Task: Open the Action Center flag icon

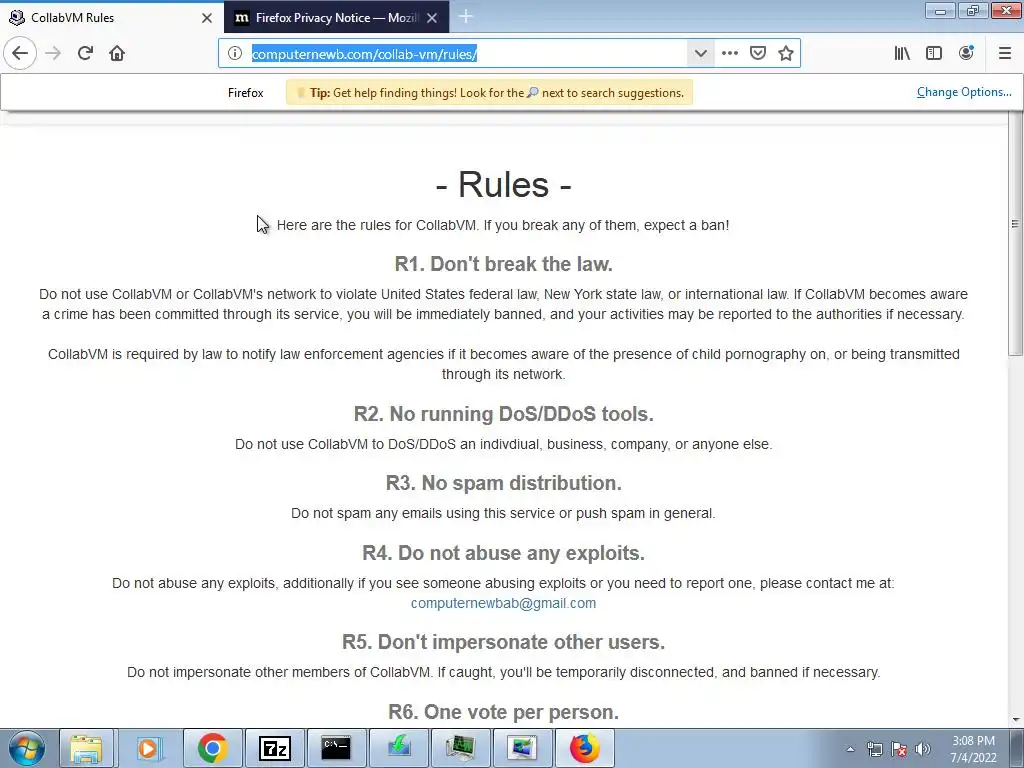Action: click(899, 749)
